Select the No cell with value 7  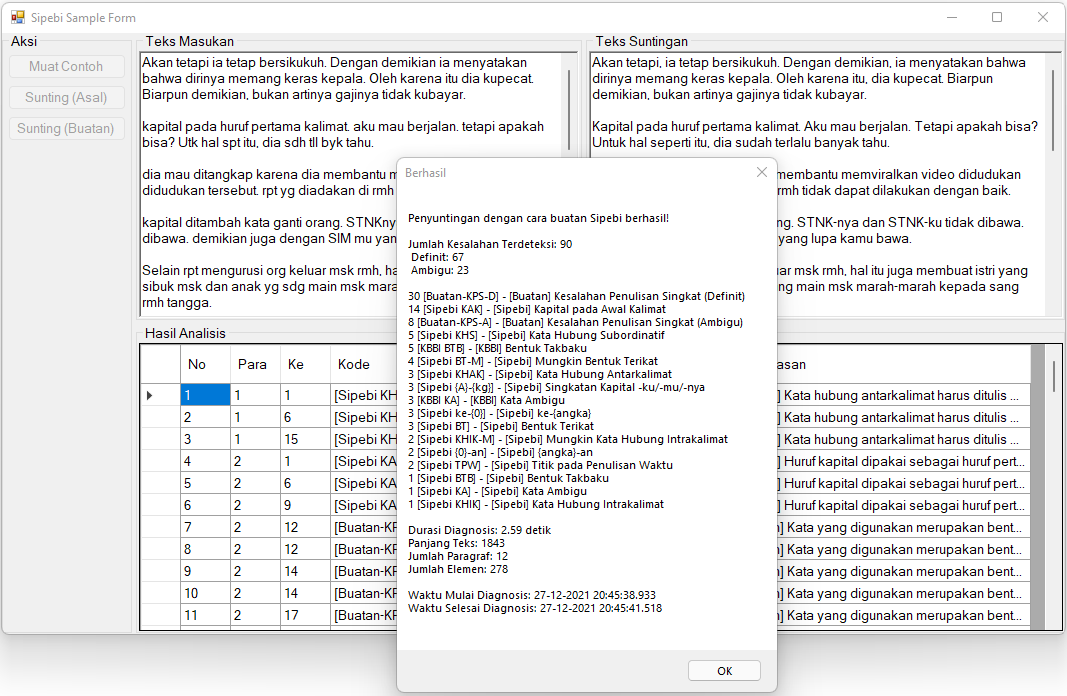pyautogui.click(x=206, y=527)
